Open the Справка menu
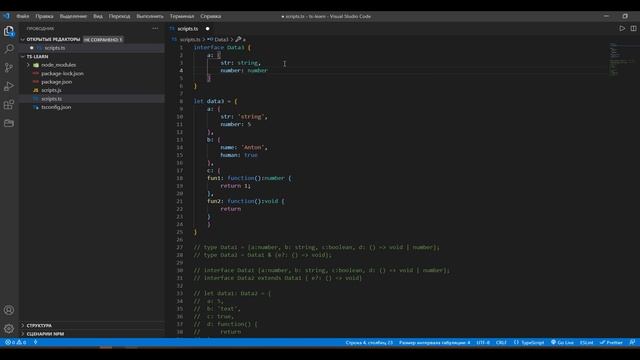640x360 pixels. coord(211,16)
